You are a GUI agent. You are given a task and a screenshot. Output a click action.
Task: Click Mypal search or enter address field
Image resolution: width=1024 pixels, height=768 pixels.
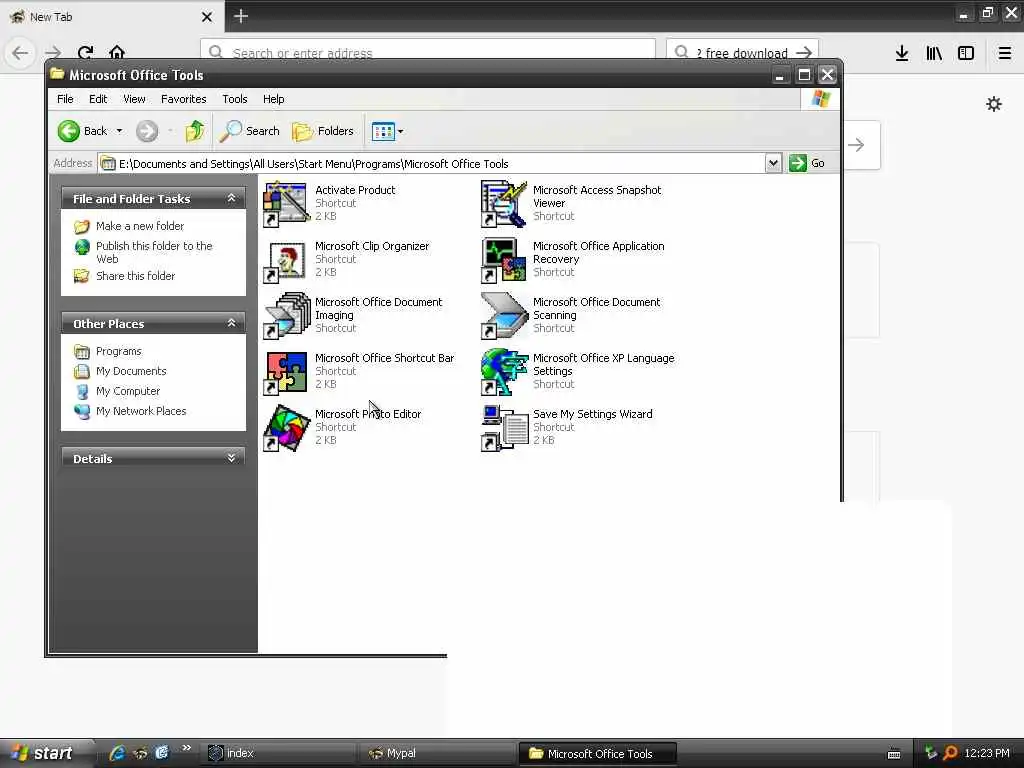(x=428, y=51)
